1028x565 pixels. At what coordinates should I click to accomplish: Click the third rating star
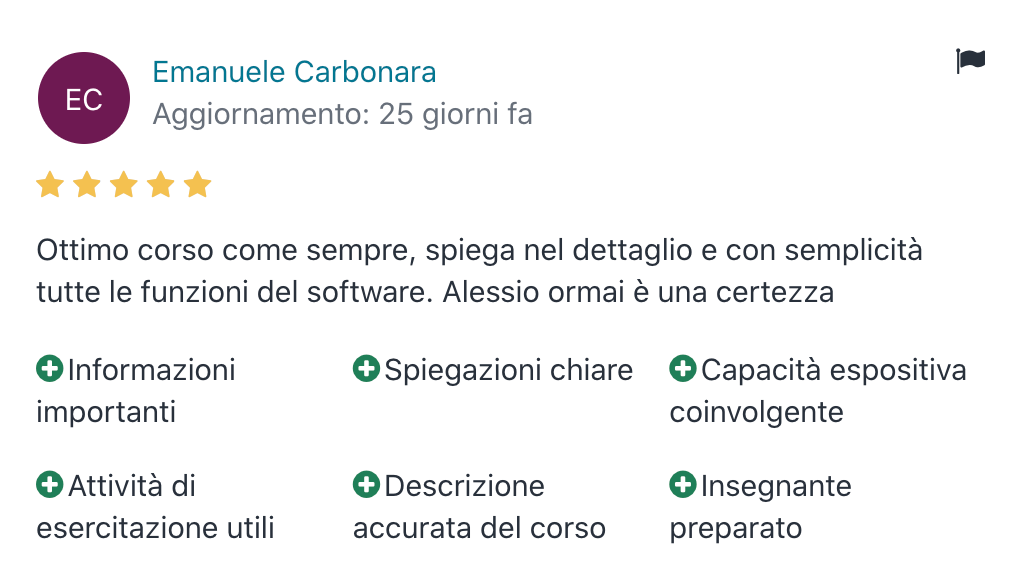click(x=124, y=185)
